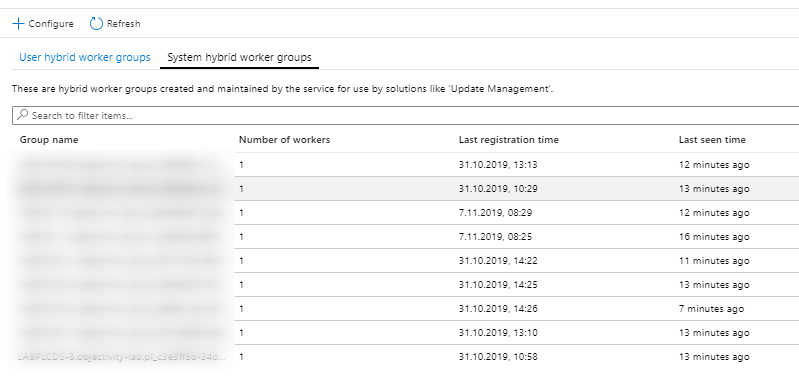Open the LABPLCDS-8.objectivity-lab.pl group row
799x376 pixels.
pyautogui.click(x=121, y=357)
